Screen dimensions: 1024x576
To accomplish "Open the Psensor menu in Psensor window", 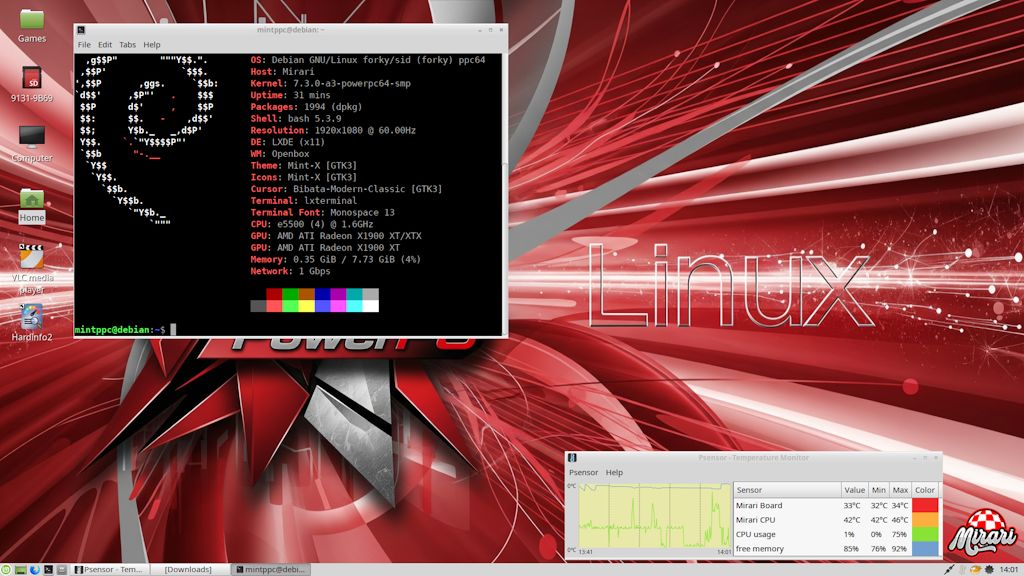I will pyautogui.click(x=583, y=472).
